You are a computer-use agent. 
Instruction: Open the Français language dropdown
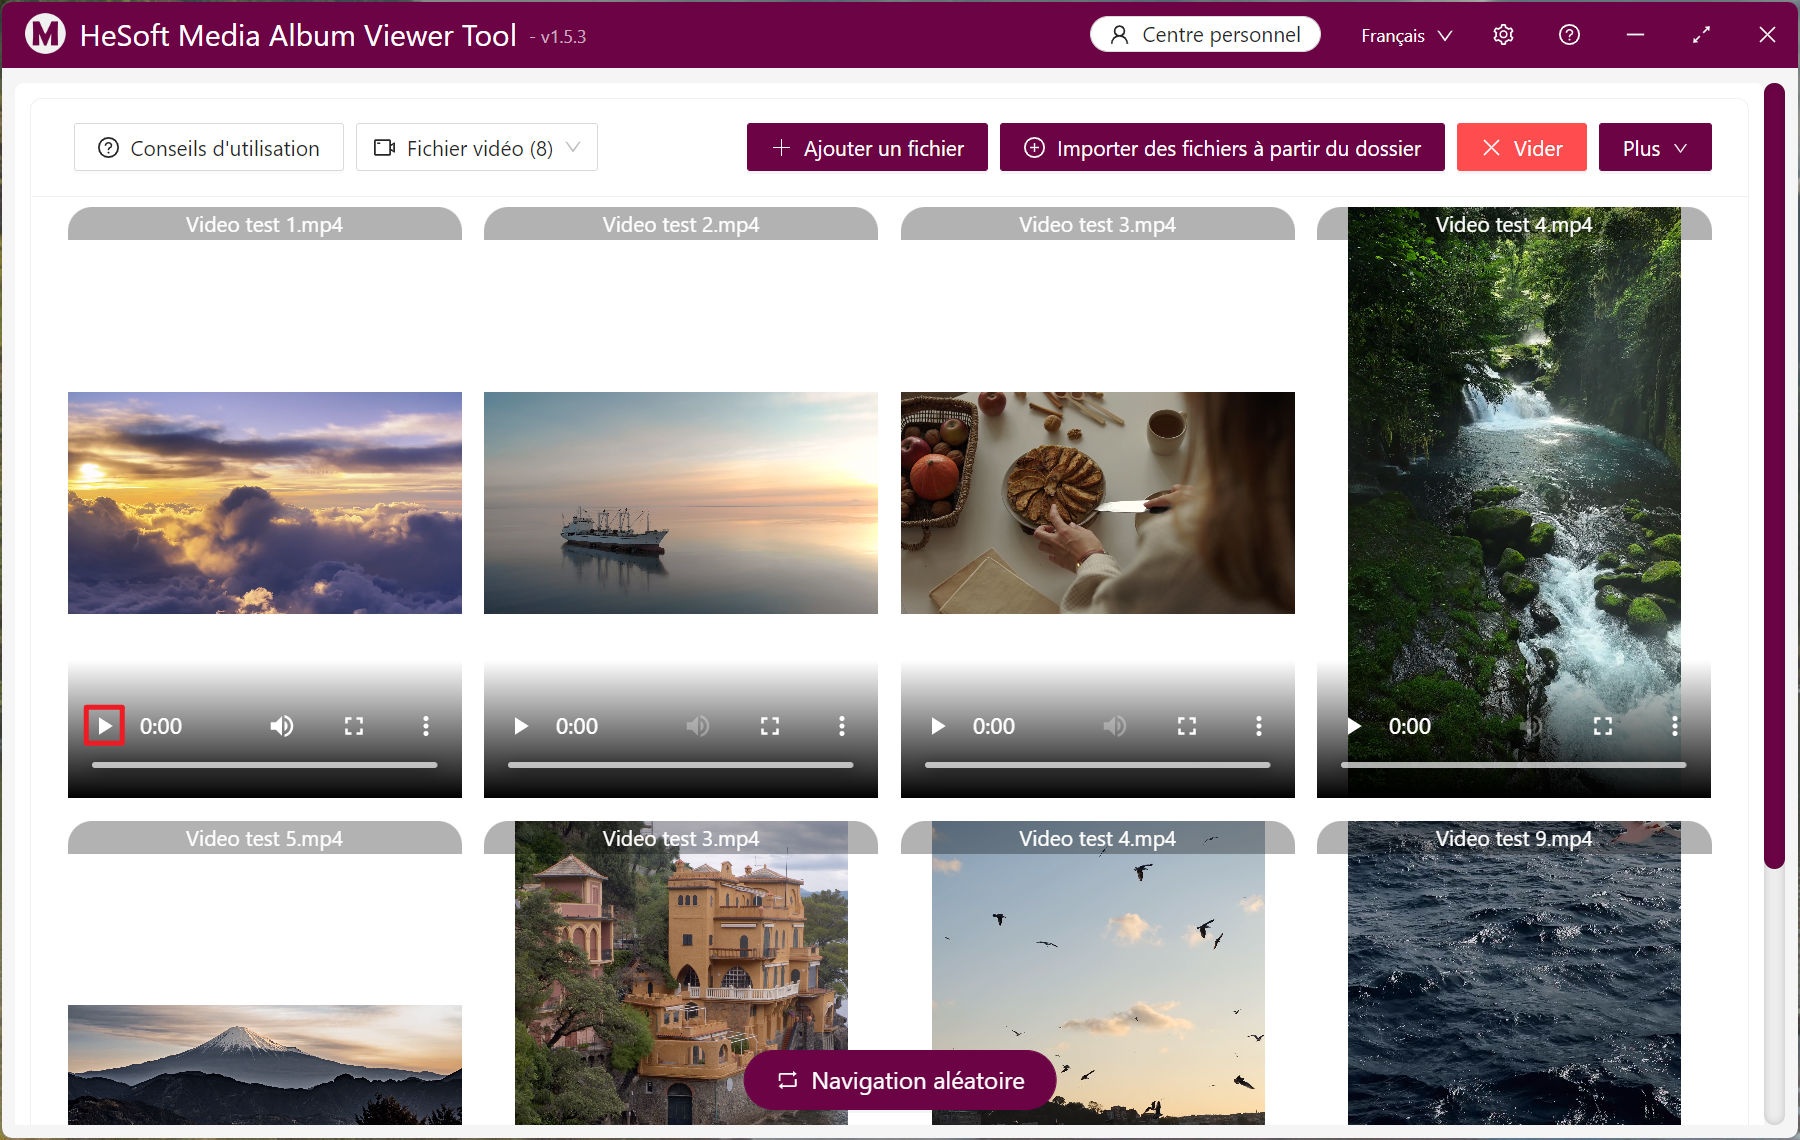[x=1406, y=36]
